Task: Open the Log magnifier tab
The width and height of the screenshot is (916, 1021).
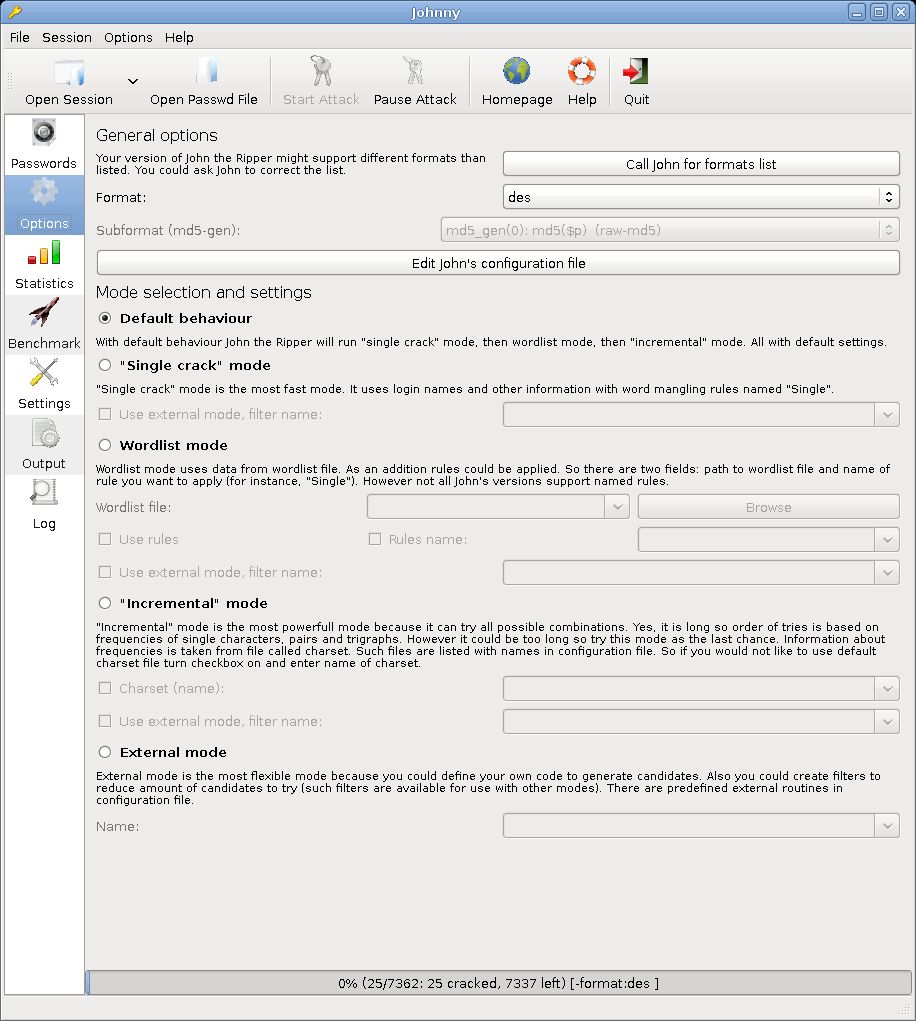Action: click(44, 505)
